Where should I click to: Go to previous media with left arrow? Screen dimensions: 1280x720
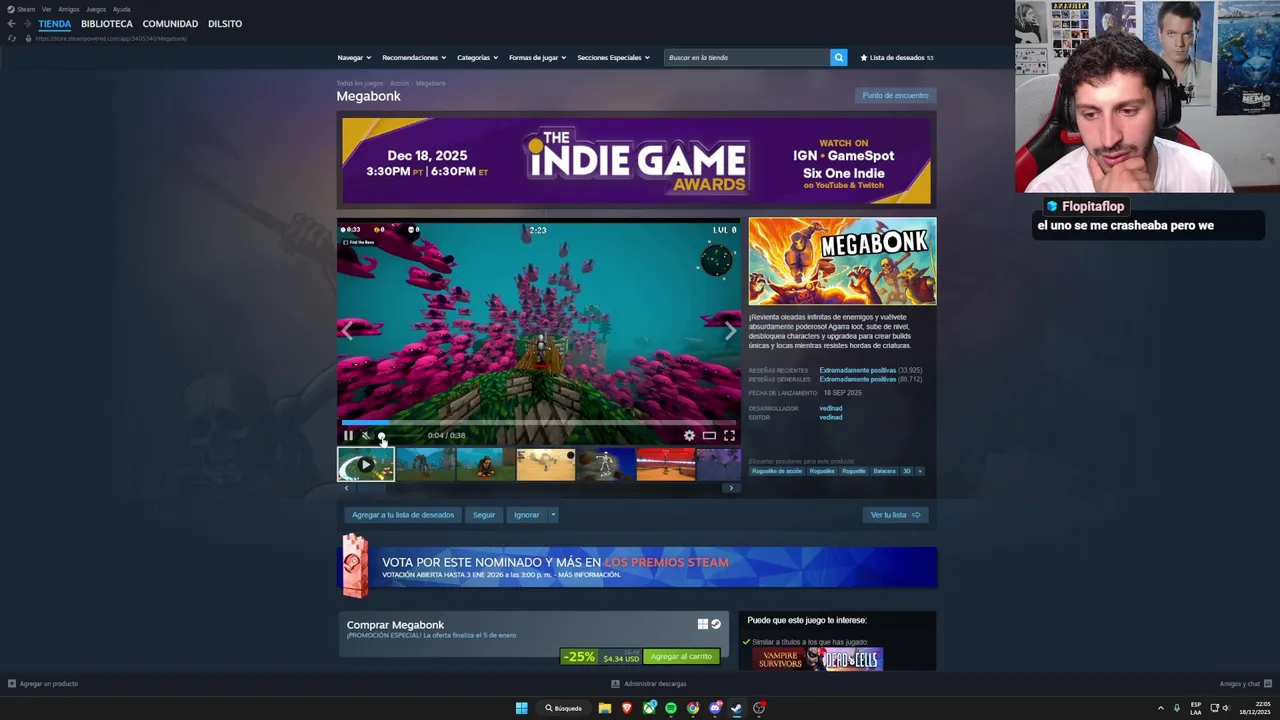[x=347, y=331]
